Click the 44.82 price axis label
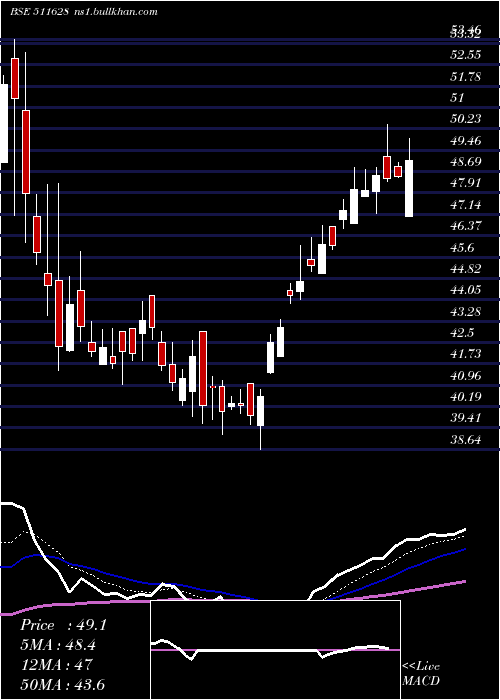Image resolution: width=500 pixels, height=700 pixels. click(466, 269)
